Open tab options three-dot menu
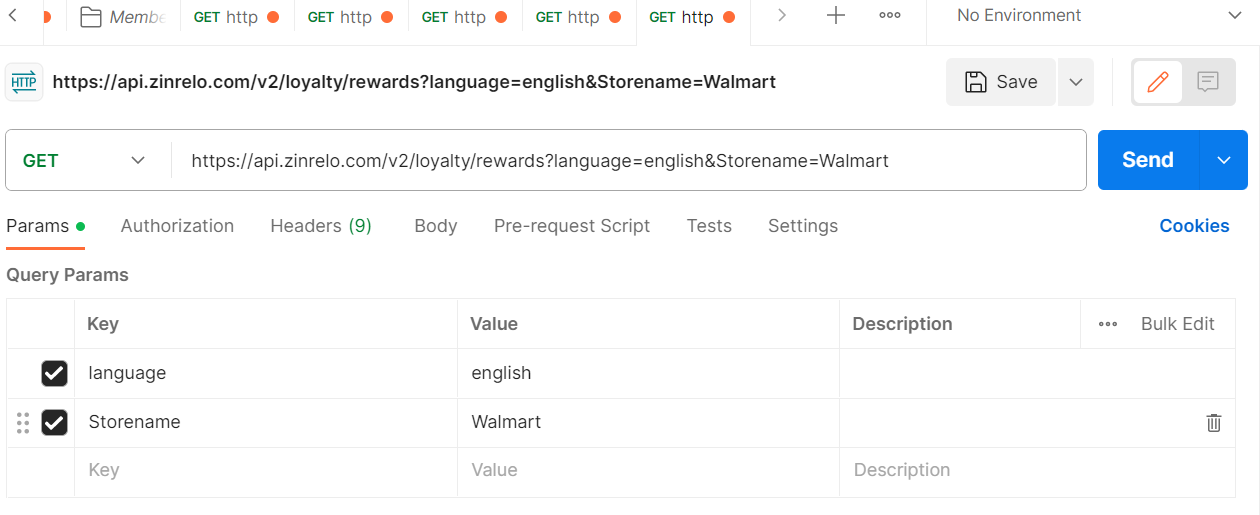The width and height of the screenshot is (1260, 515). (x=889, y=16)
